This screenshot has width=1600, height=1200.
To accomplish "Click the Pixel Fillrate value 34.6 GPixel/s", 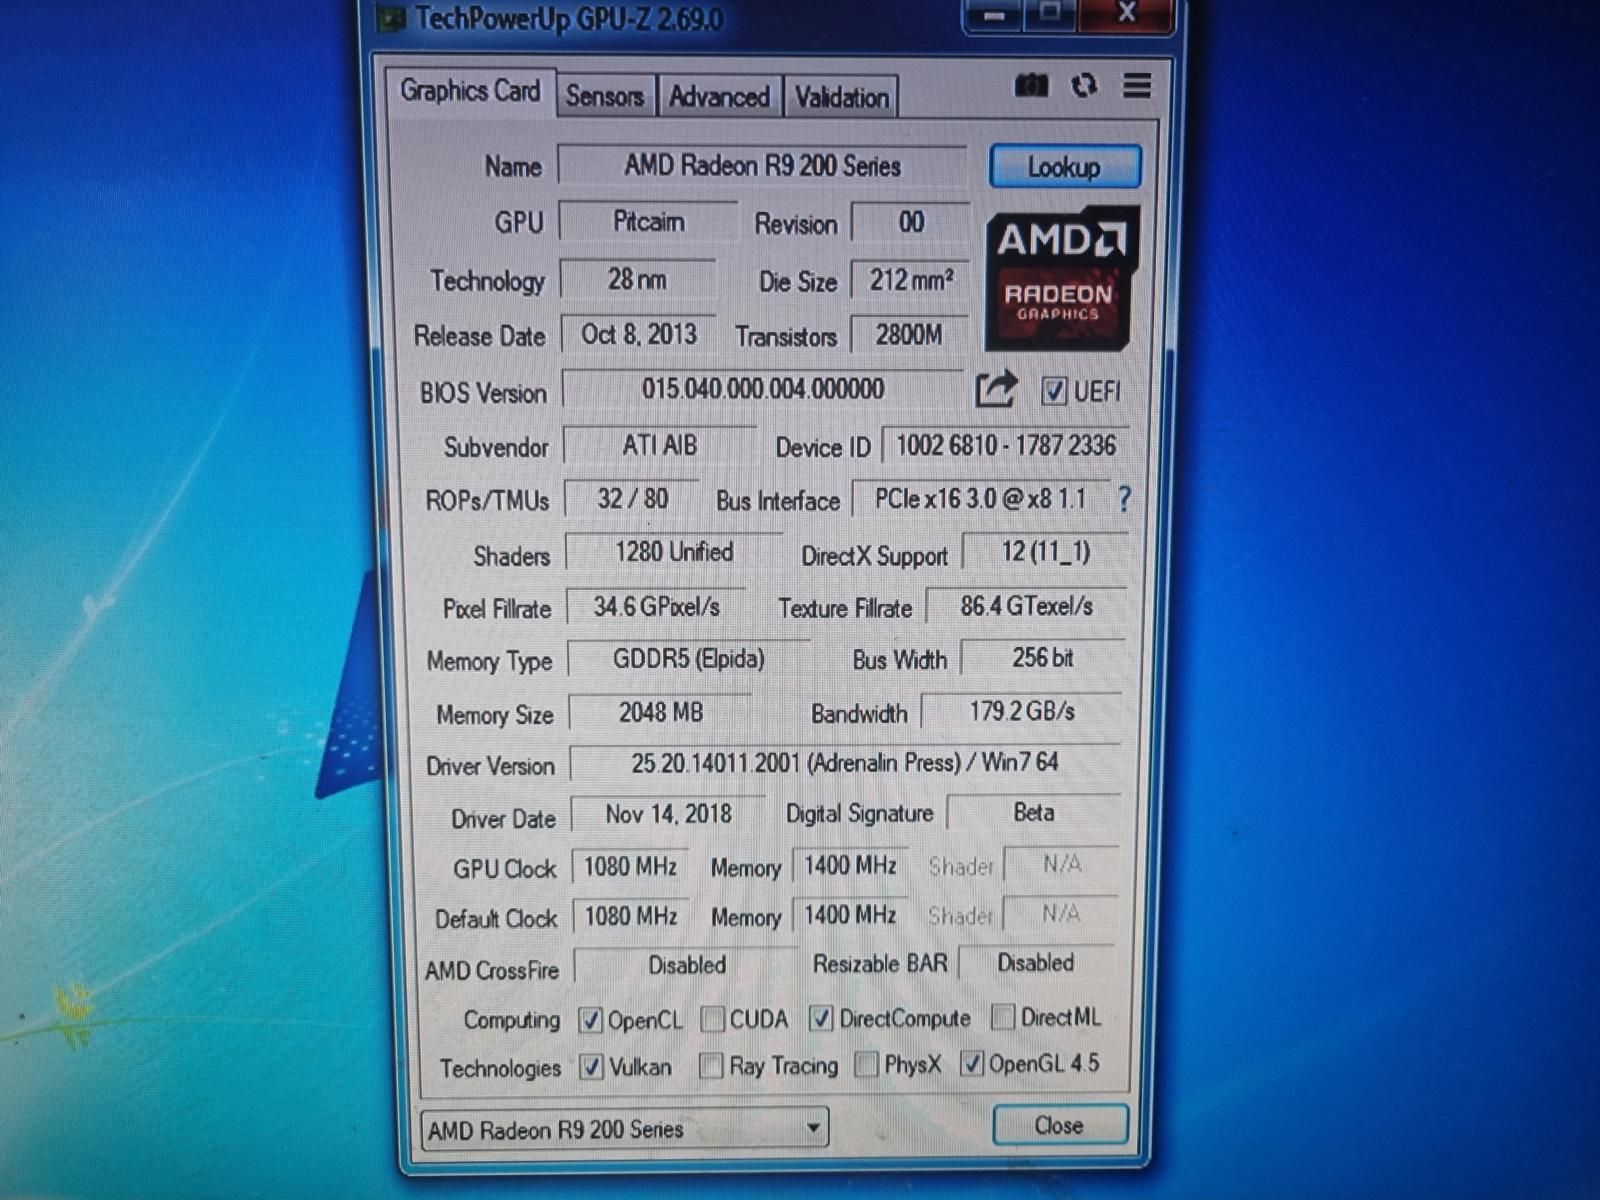I will pyautogui.click(x=657, y=606).
